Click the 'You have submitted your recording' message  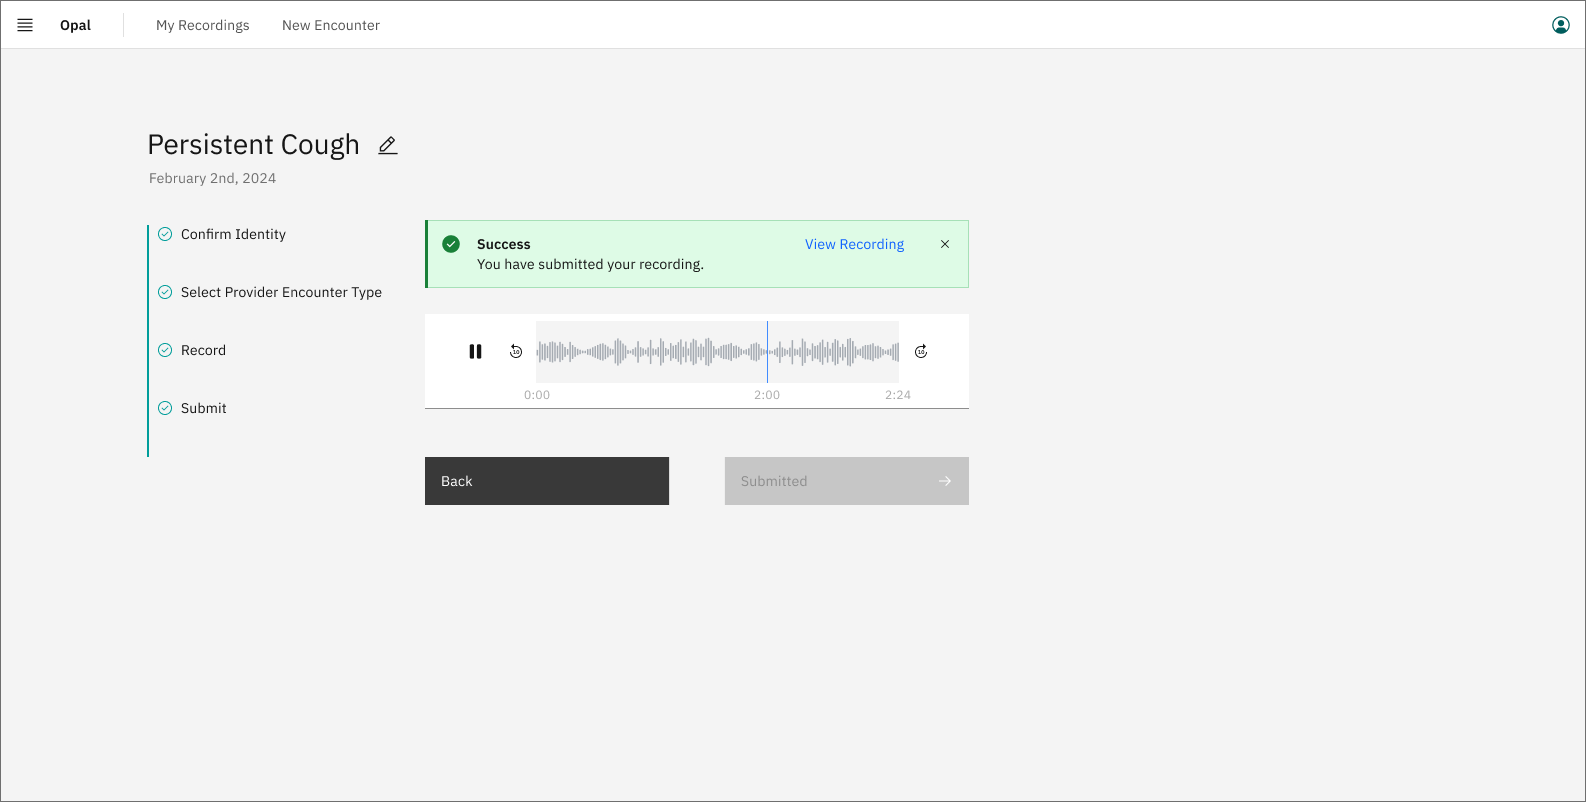coord(590,264)
